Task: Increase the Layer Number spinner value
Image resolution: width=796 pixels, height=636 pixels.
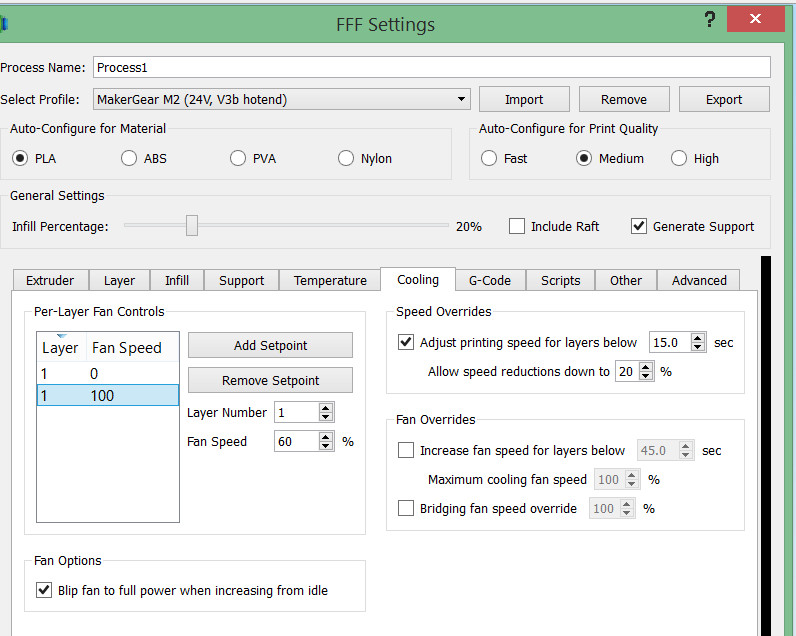Action: [326, 407]
